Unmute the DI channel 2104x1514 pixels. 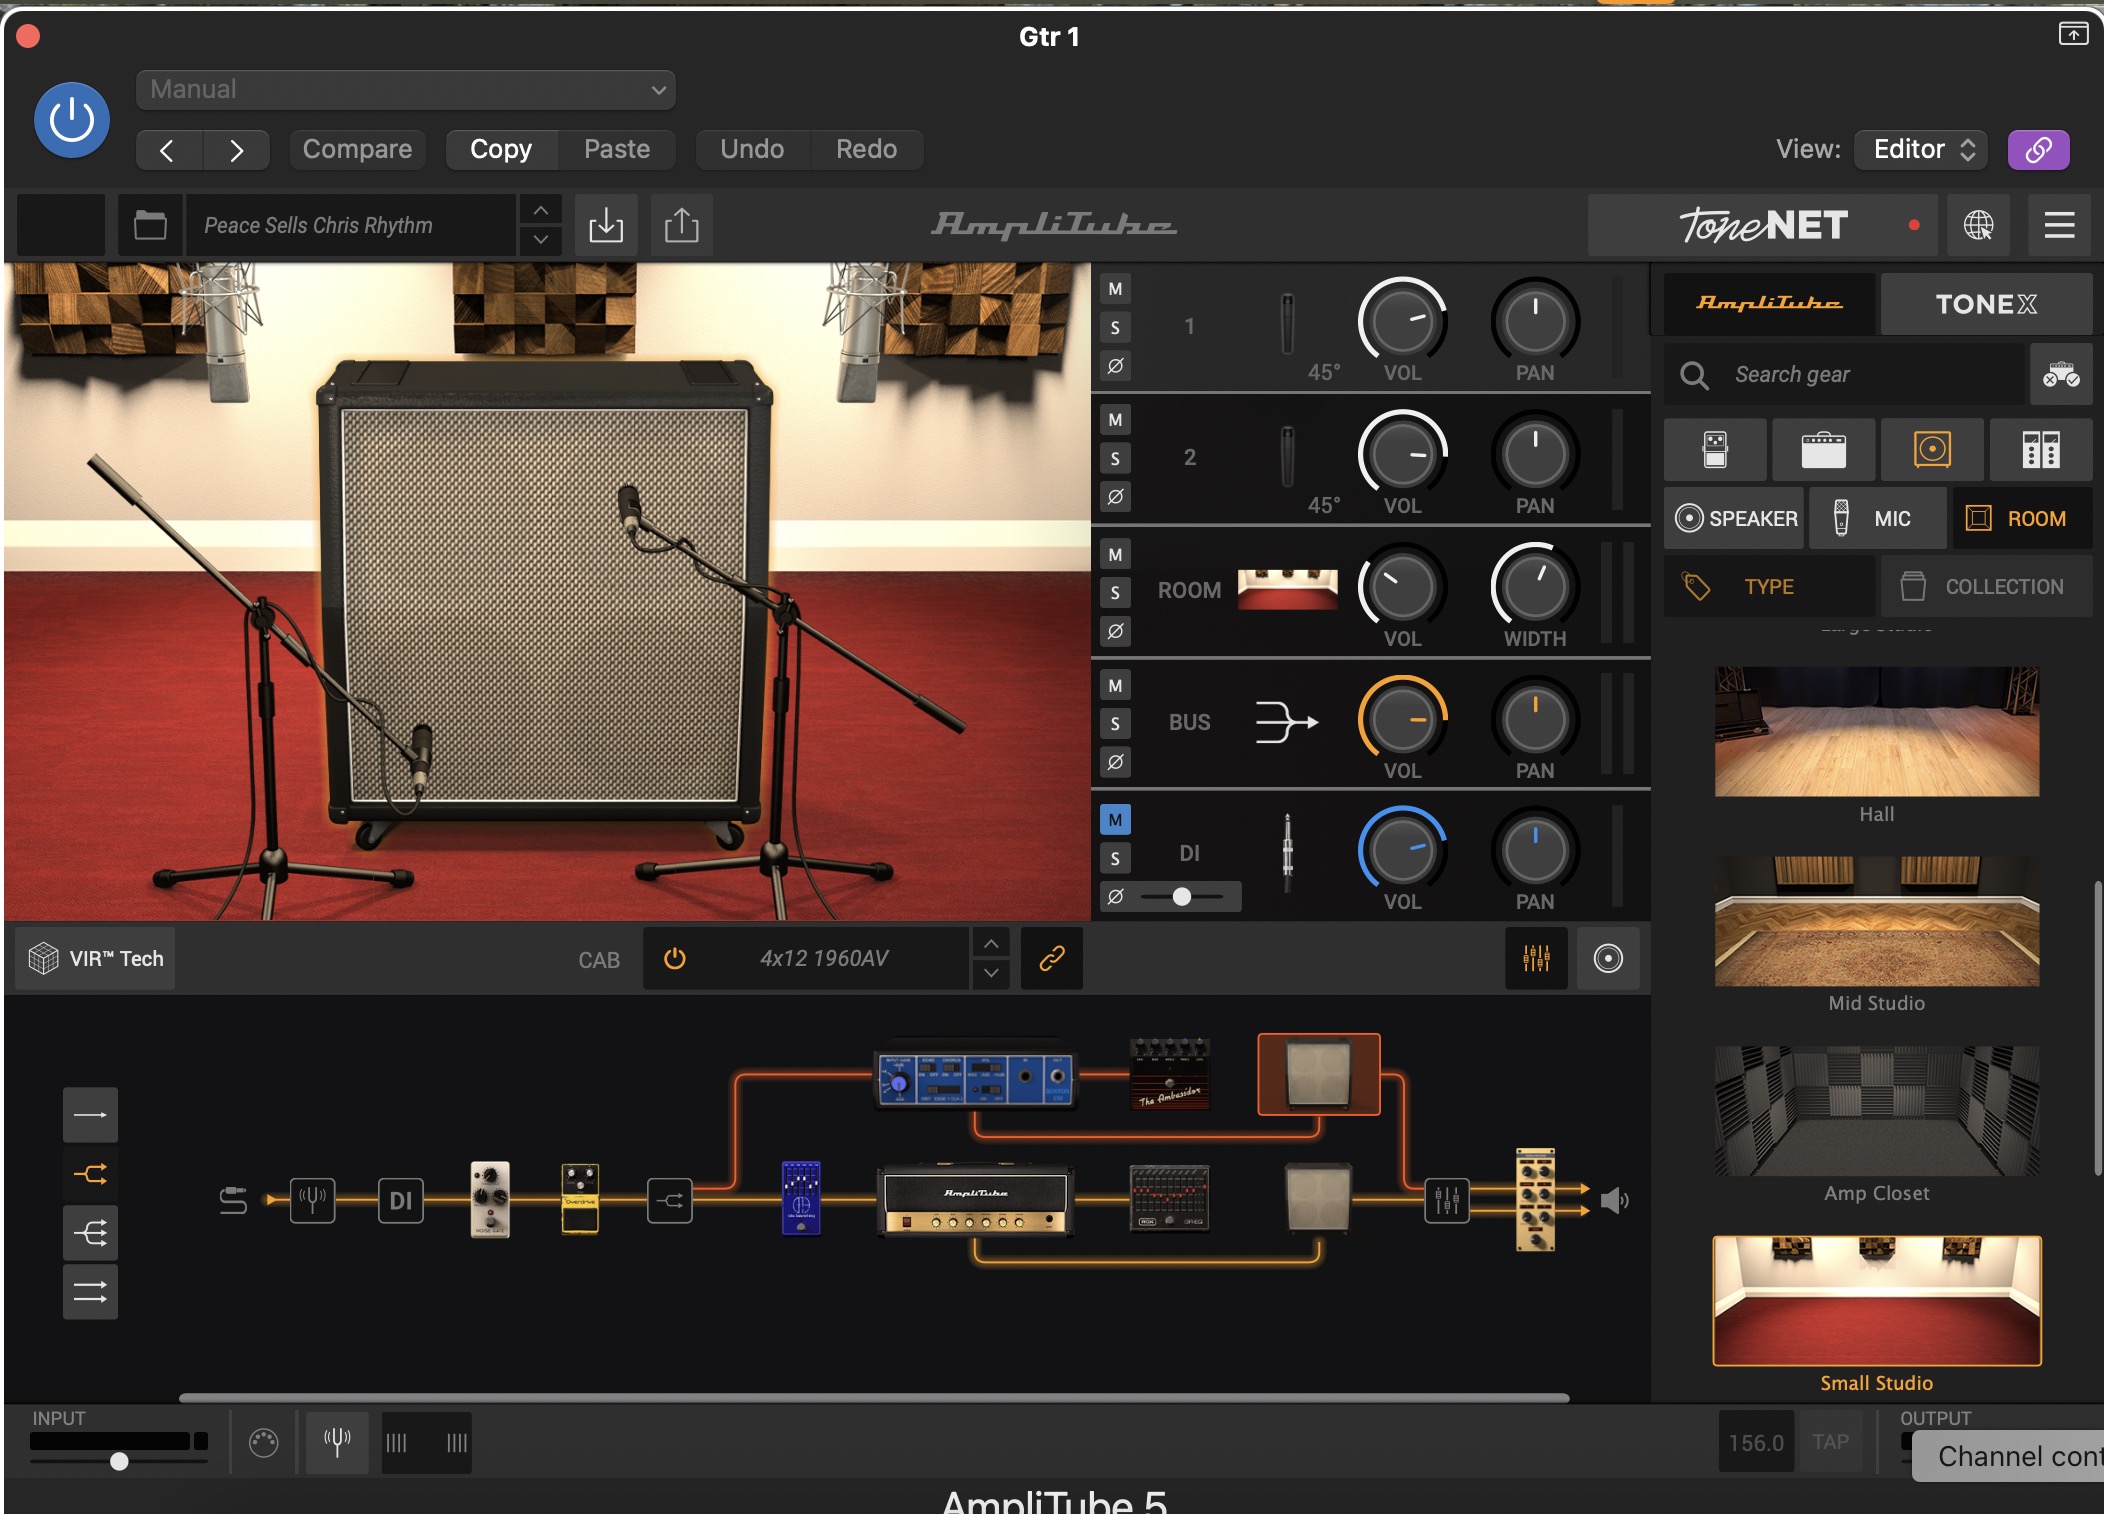click(1115, 820)
